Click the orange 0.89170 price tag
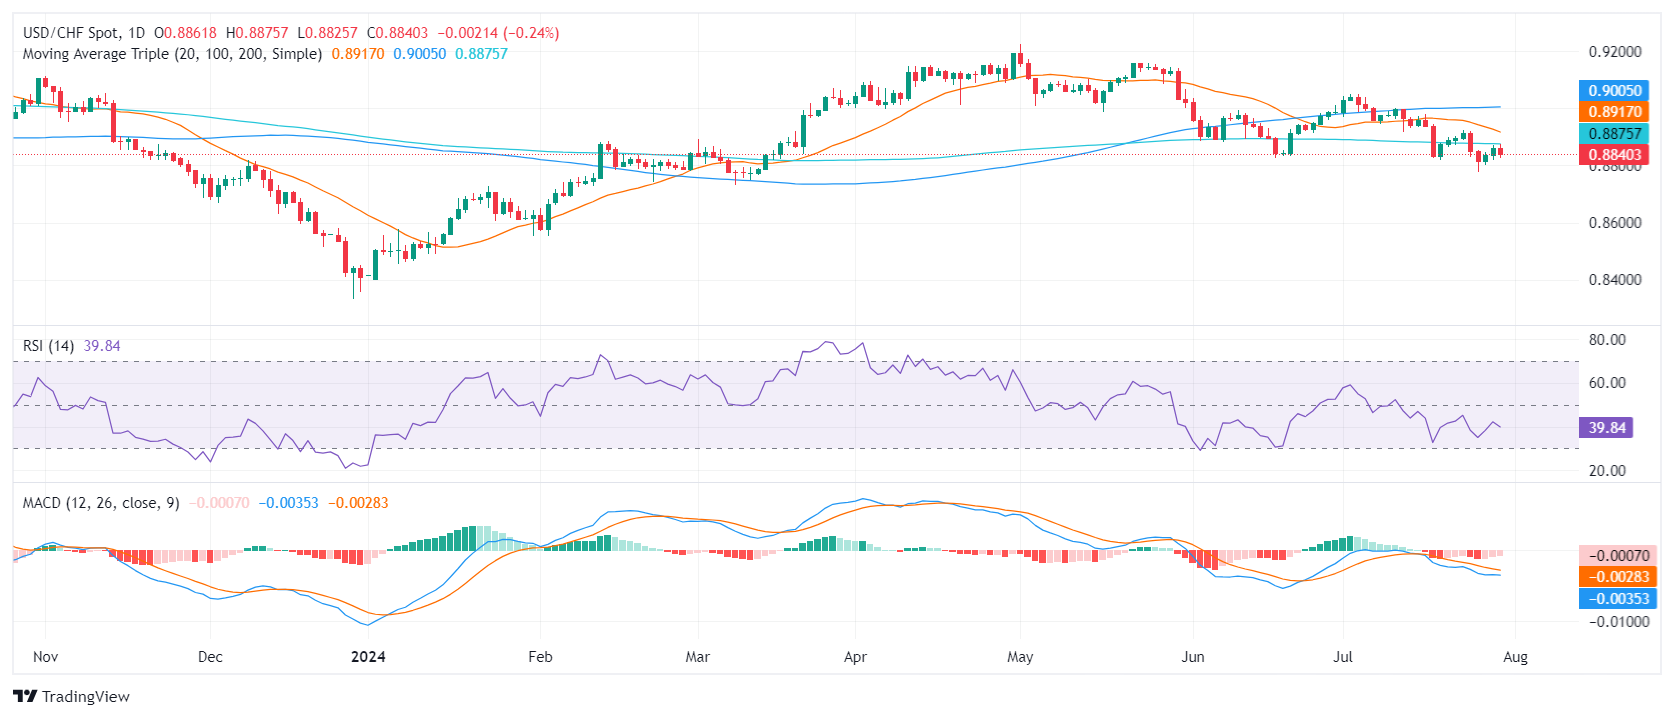Screen dimensions: 1674x718 click(1614, 112)
